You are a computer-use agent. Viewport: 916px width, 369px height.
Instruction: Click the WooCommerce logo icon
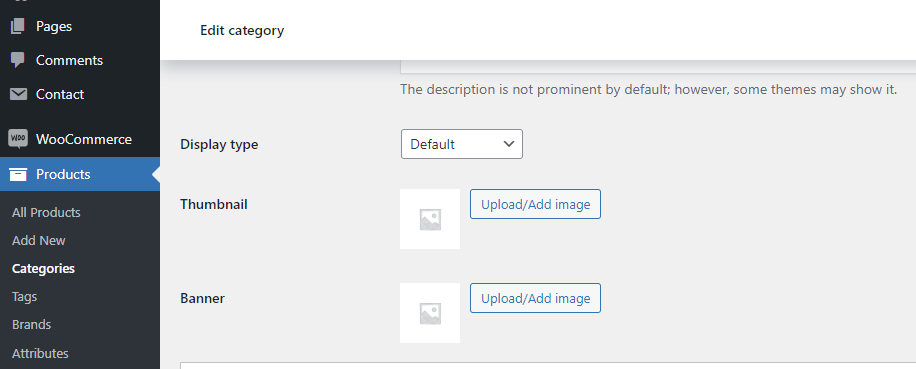coord(18,139)
